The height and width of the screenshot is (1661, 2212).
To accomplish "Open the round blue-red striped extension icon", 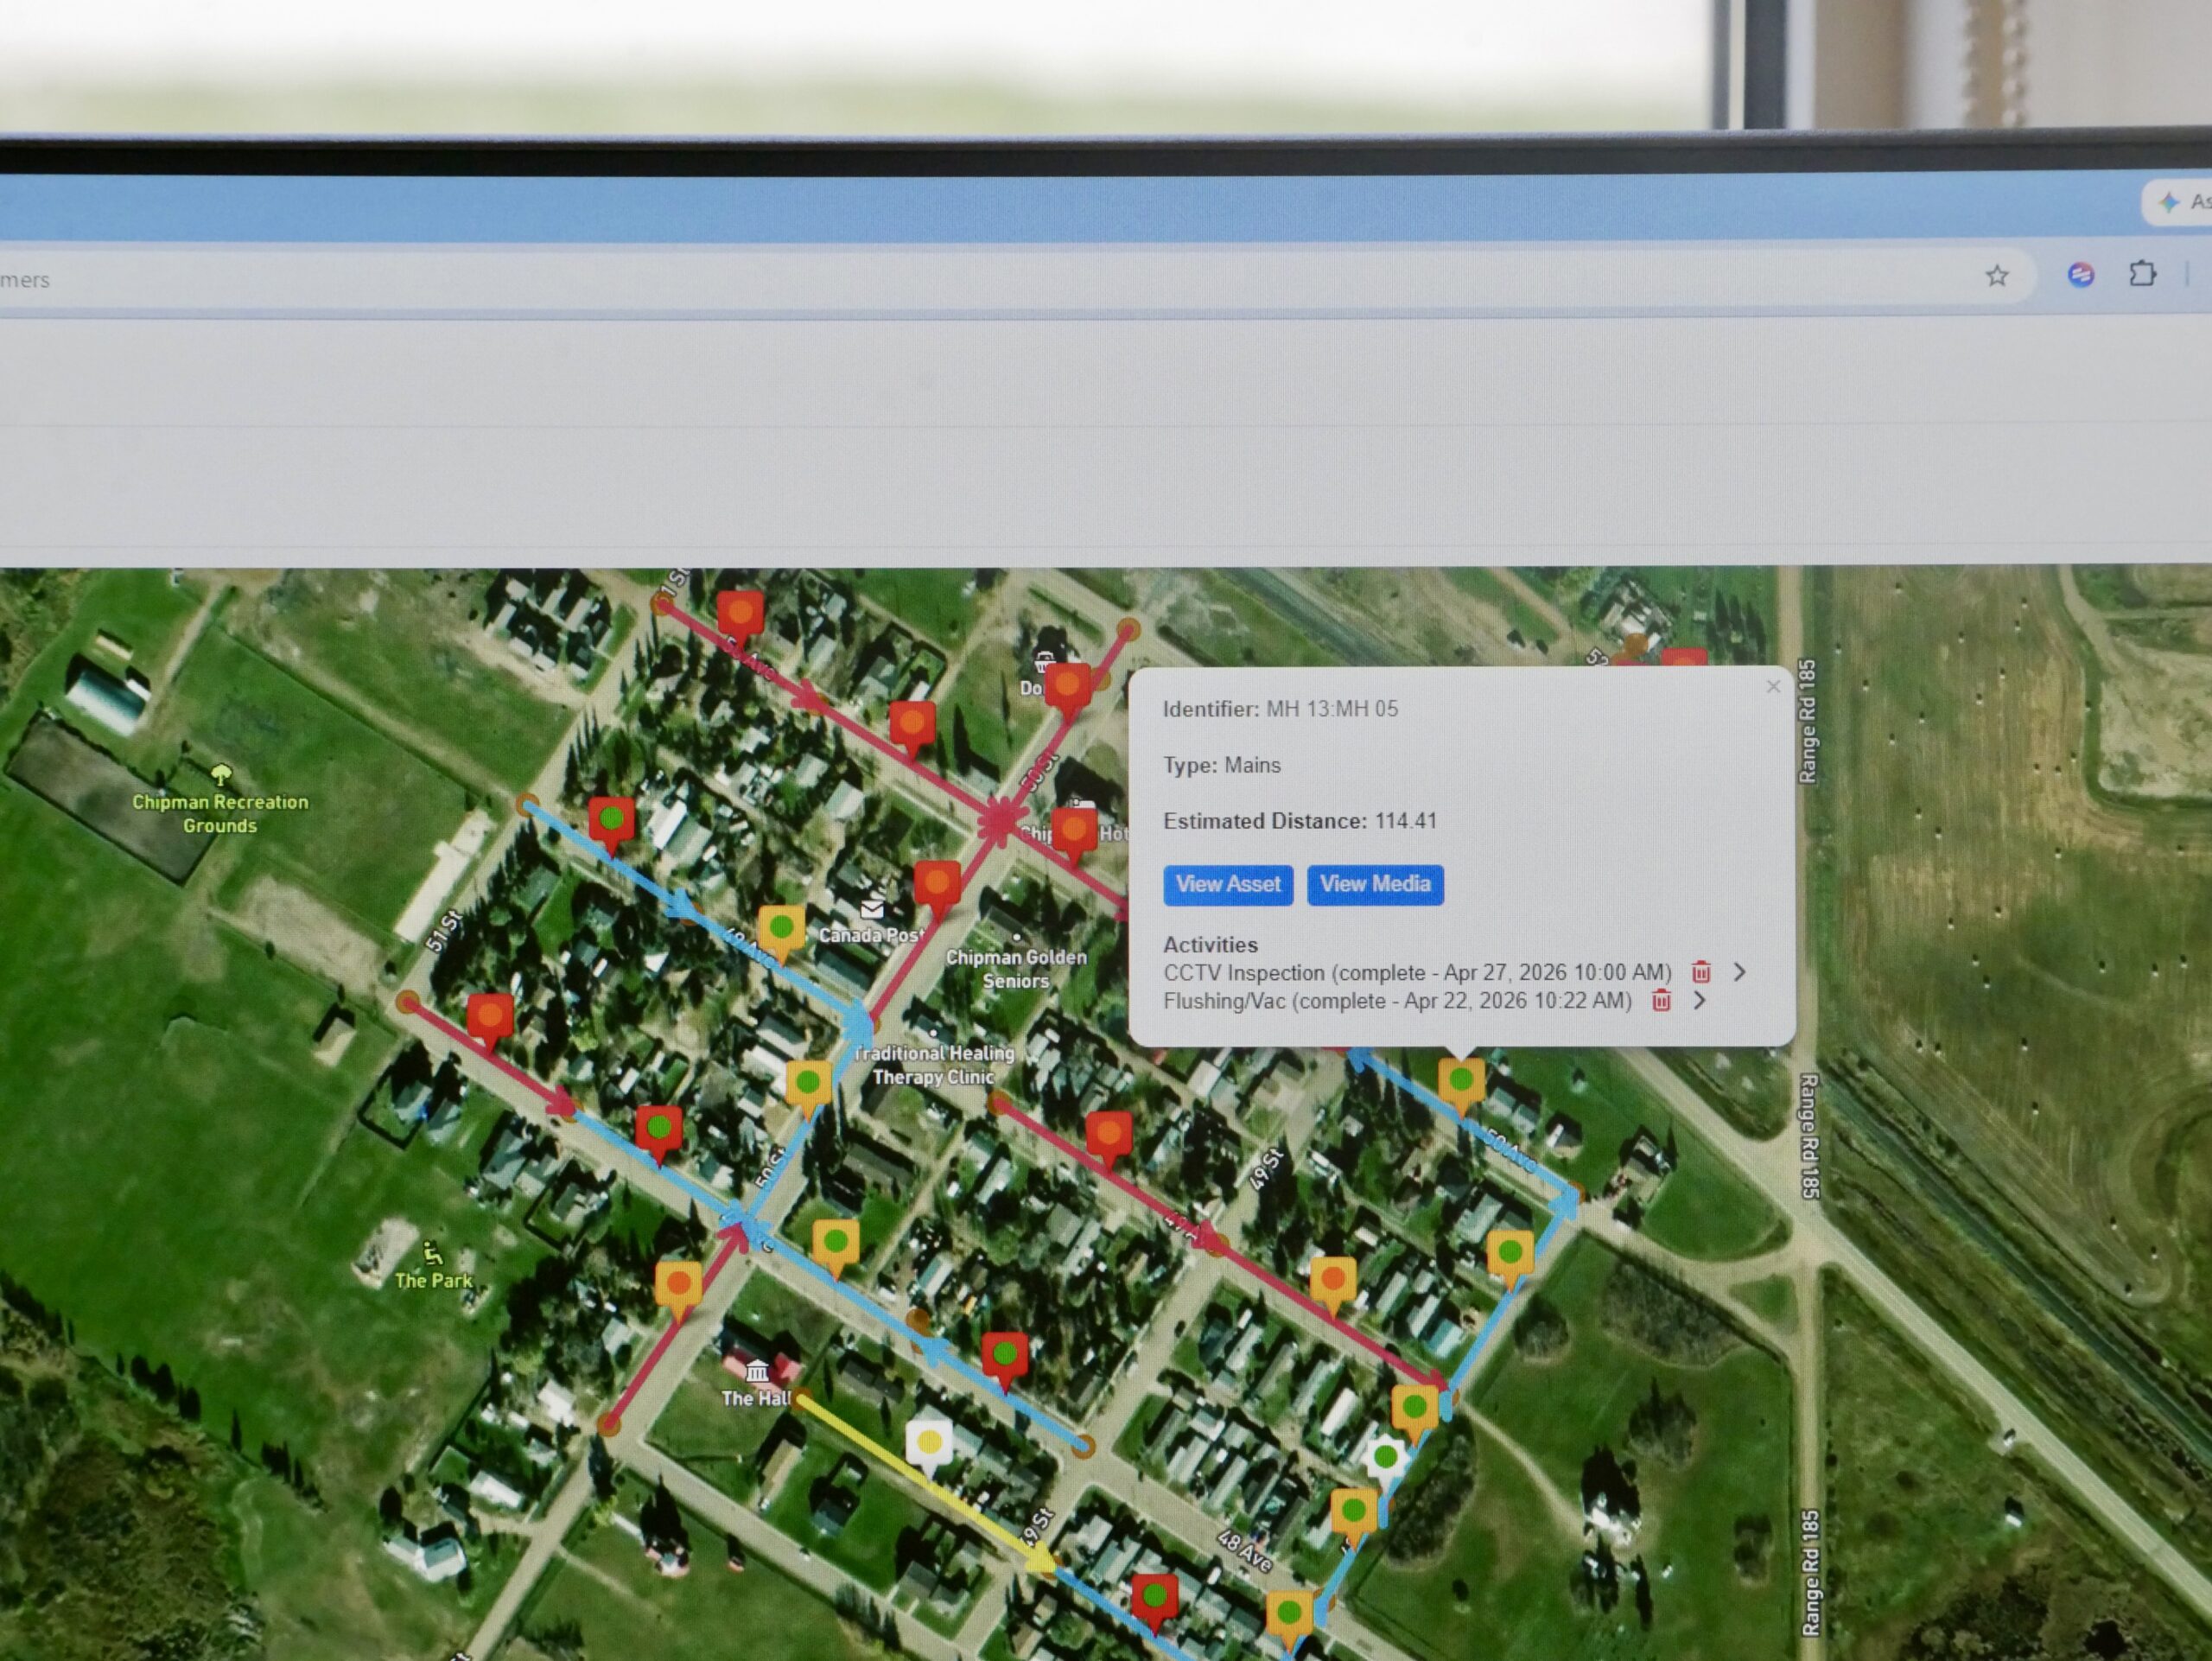I will point(2081,274).
